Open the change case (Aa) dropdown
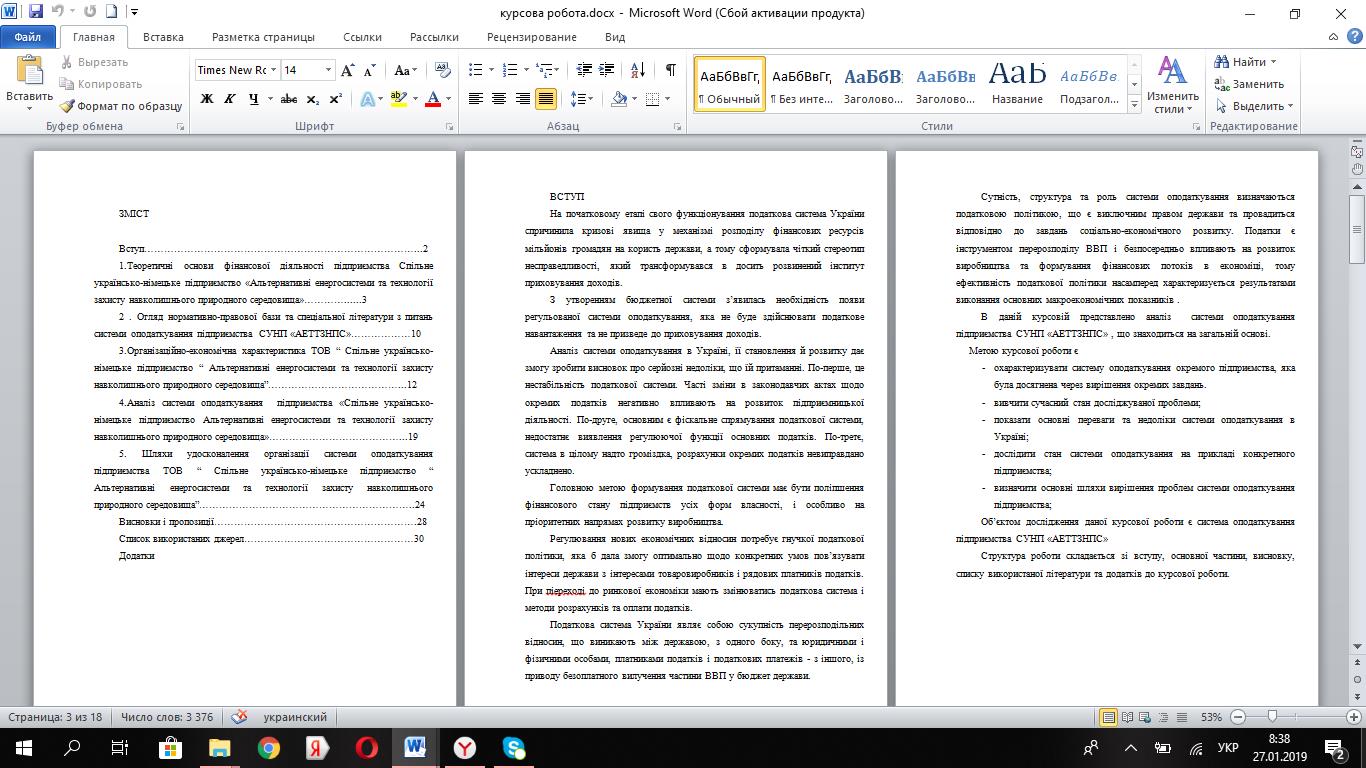Viewport: 1366px width, 768px height. (405, 70)
